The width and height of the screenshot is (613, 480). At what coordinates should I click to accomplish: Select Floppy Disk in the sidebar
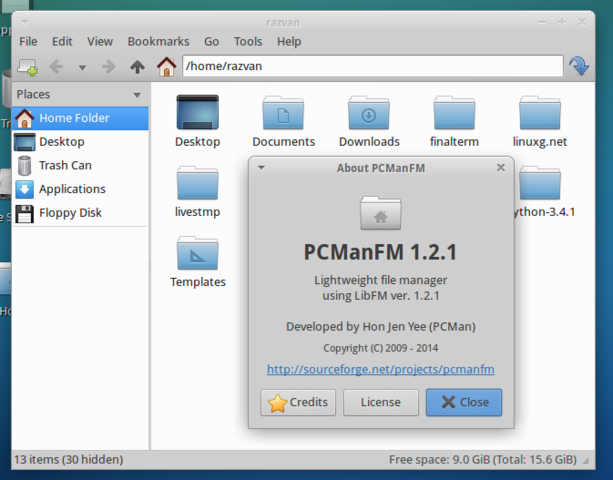tap(81, 213)
